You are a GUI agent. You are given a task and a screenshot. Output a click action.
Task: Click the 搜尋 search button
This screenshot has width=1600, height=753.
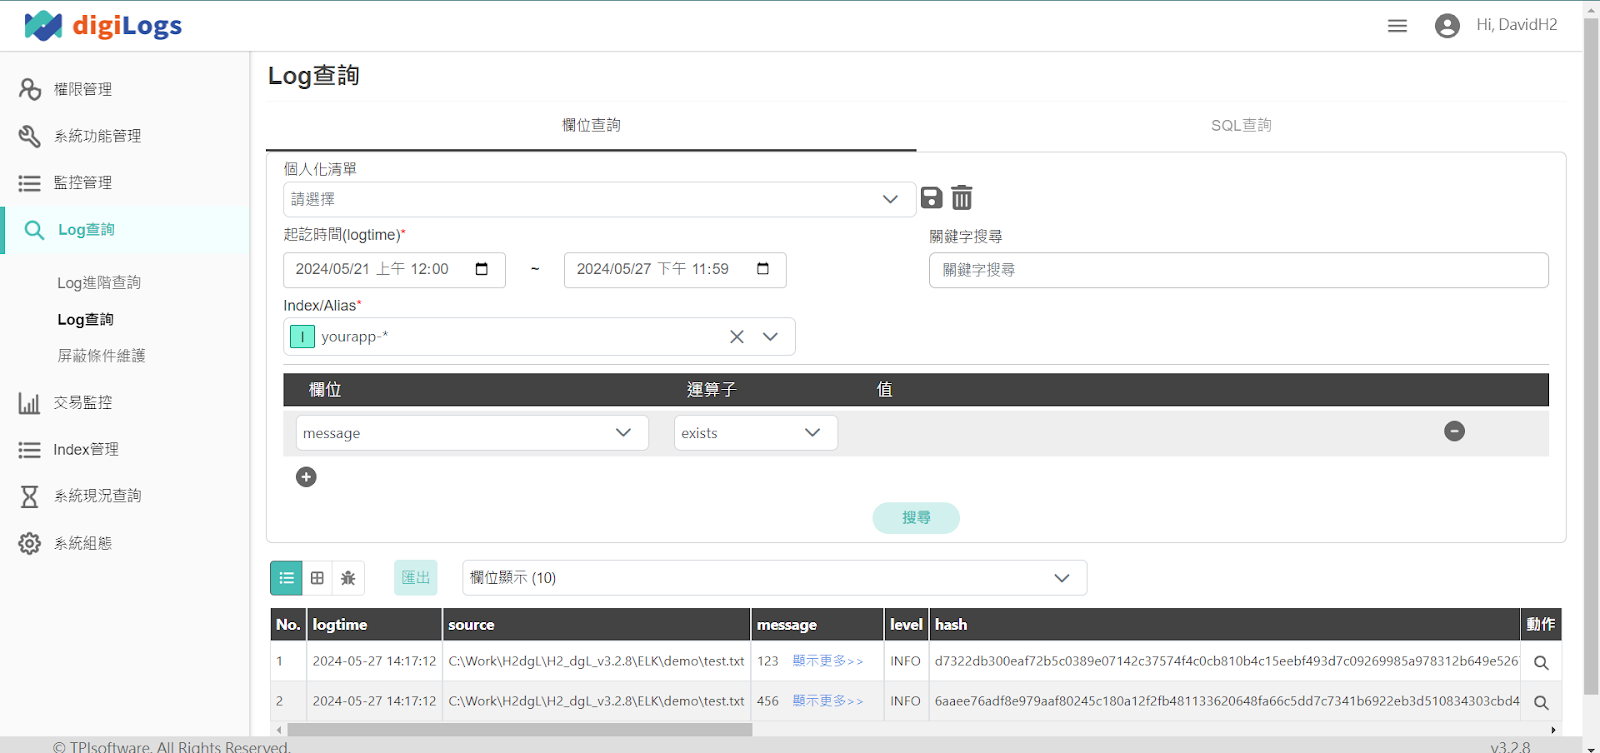tap(916, 518)
